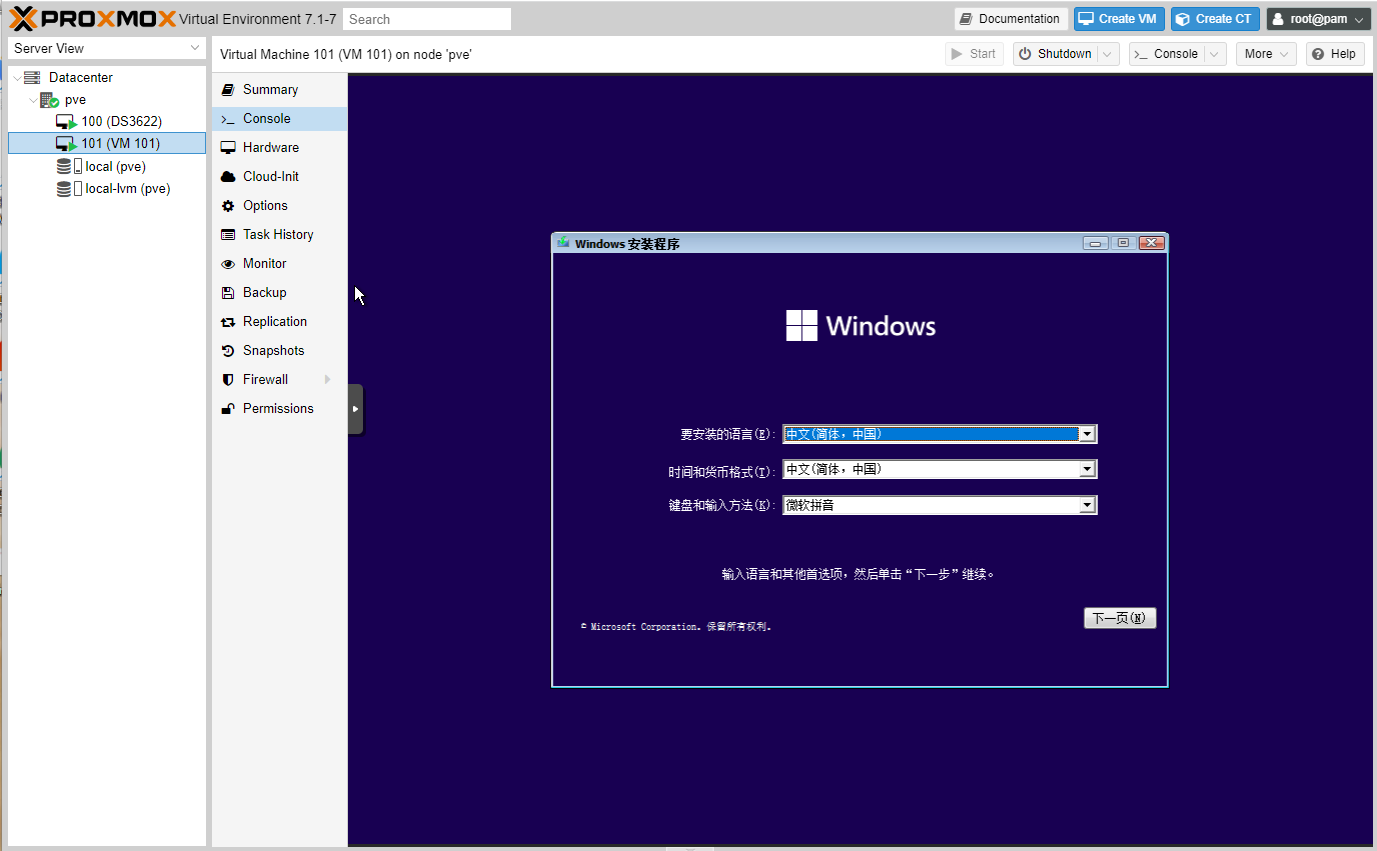The height and width of the screenshot is (851, 1377).
Task: Open the language to install dropdown
Action: (x=940, y=434)
